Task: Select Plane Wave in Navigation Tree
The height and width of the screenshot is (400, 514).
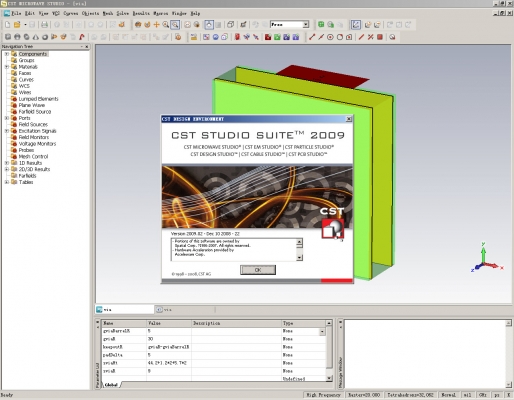Action: coord(32,105)
